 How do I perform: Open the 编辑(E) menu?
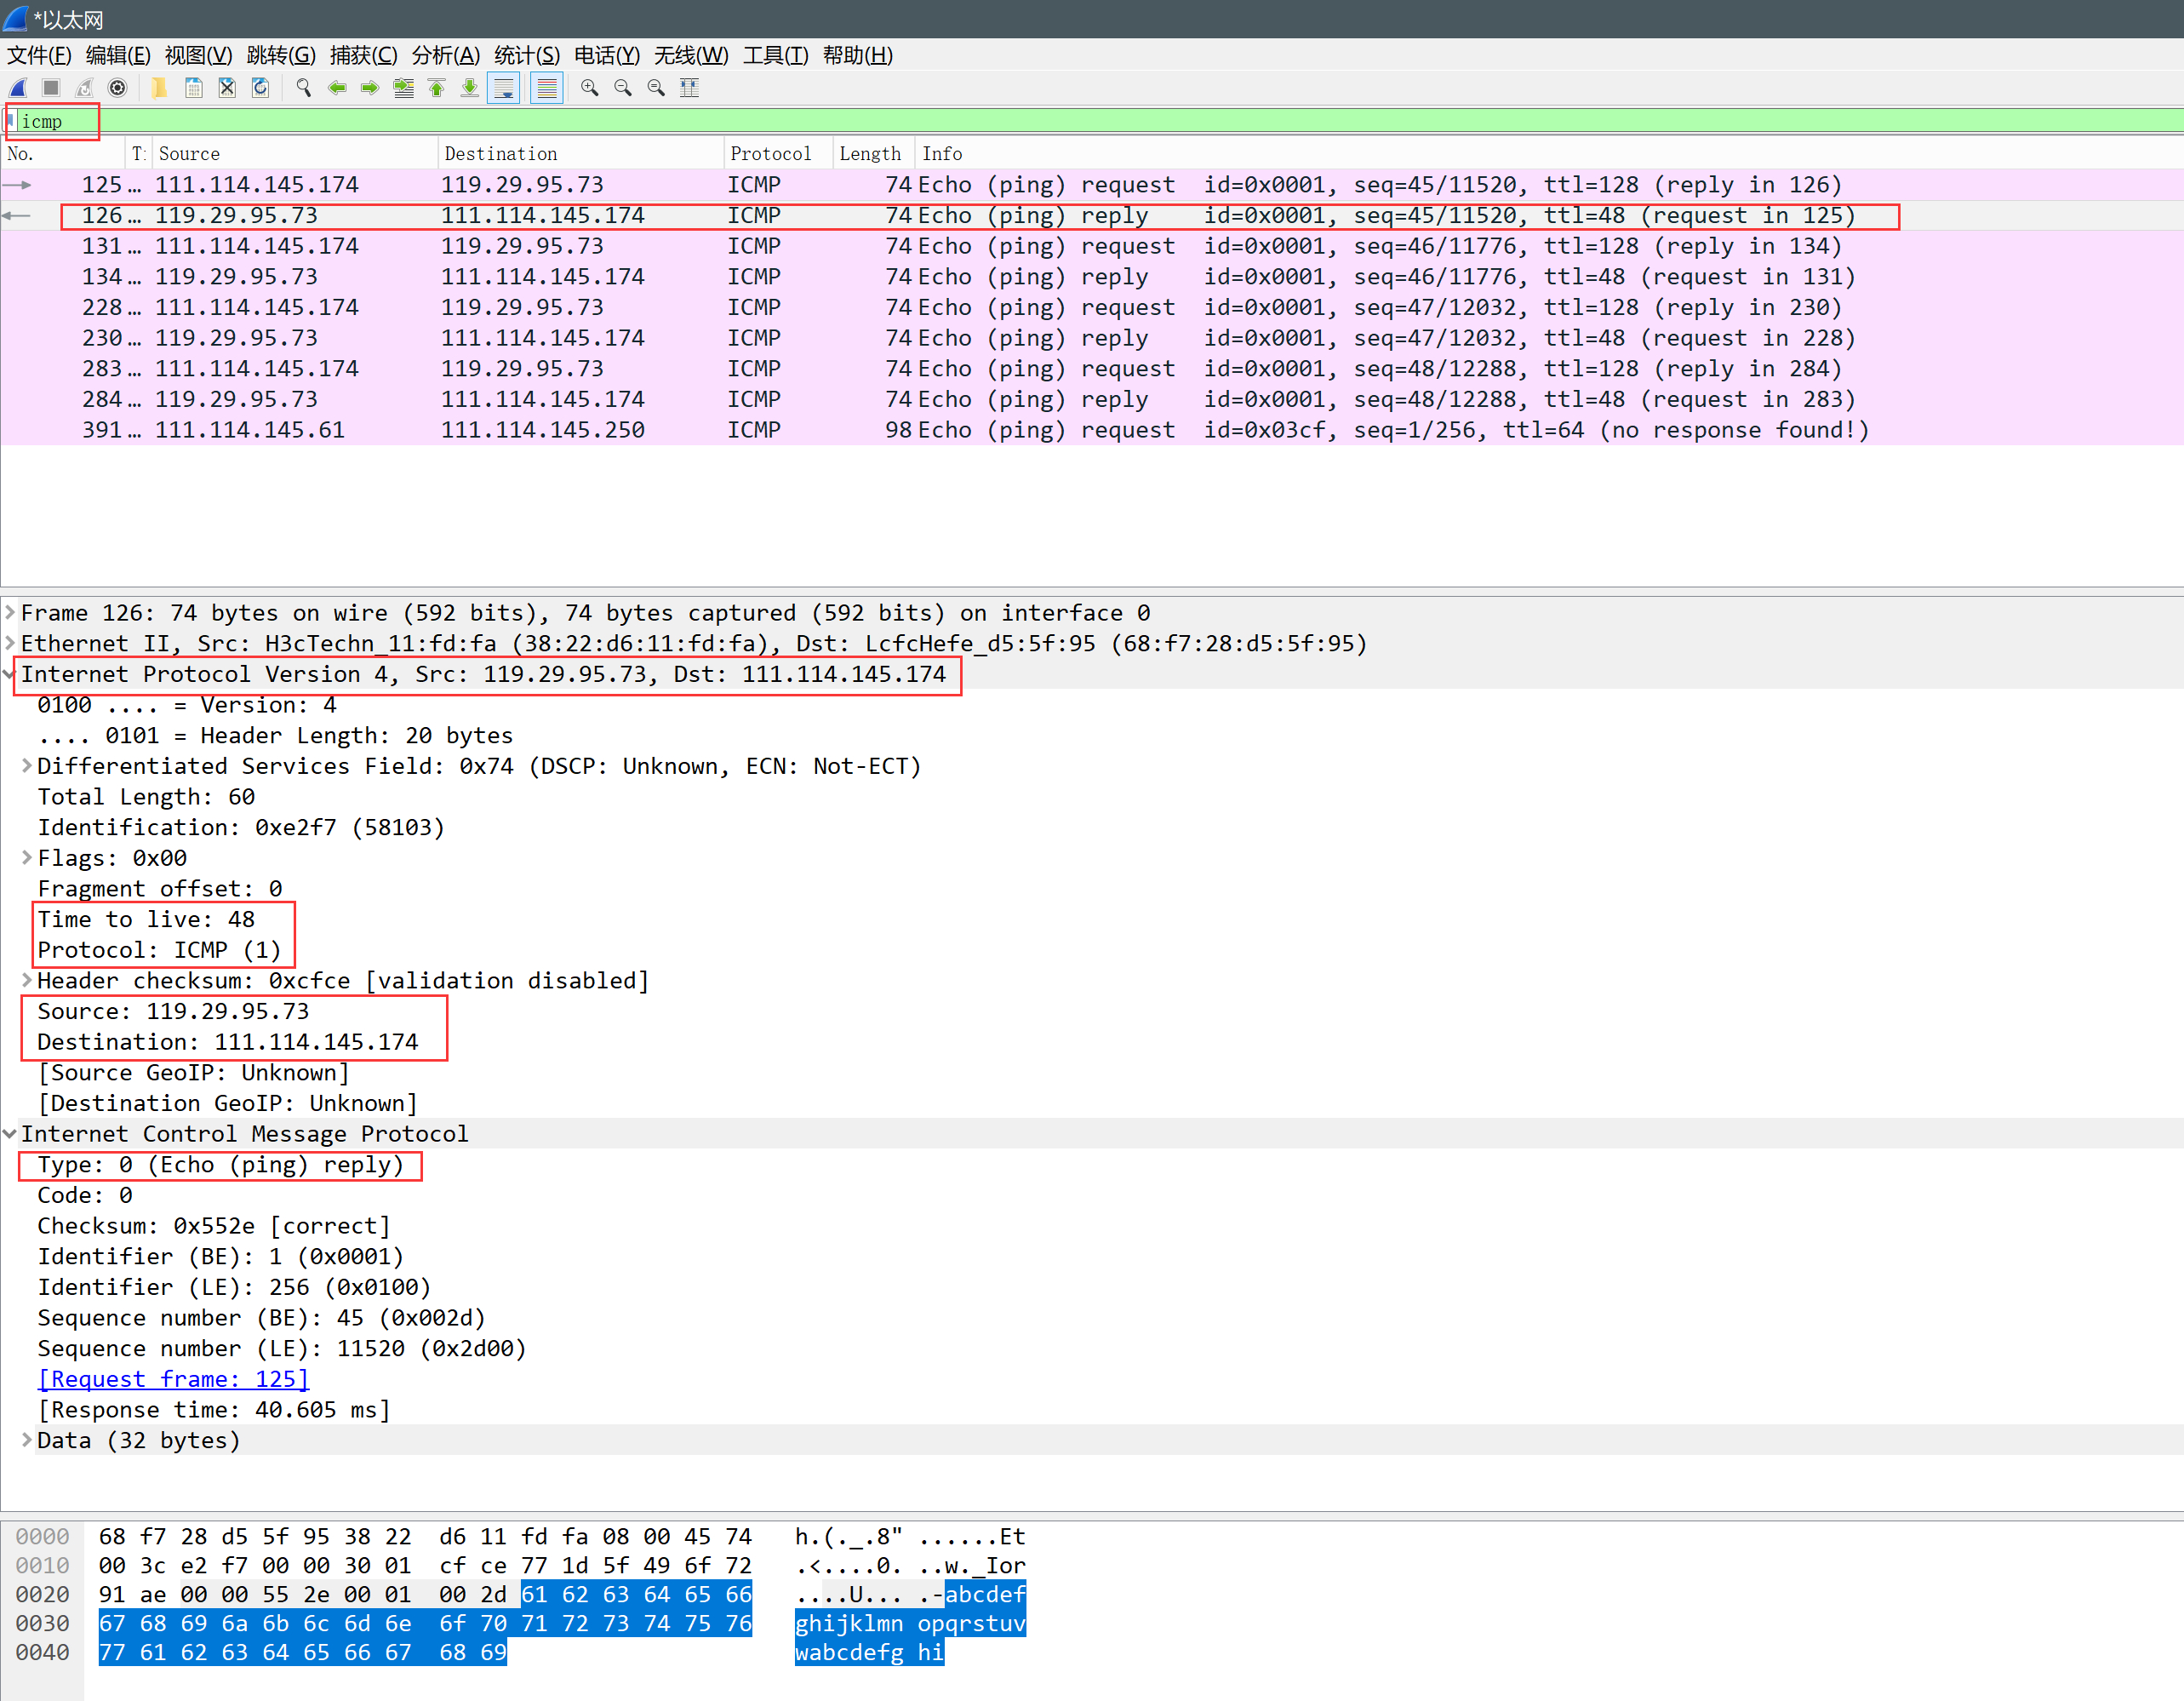tap(118, 55)
